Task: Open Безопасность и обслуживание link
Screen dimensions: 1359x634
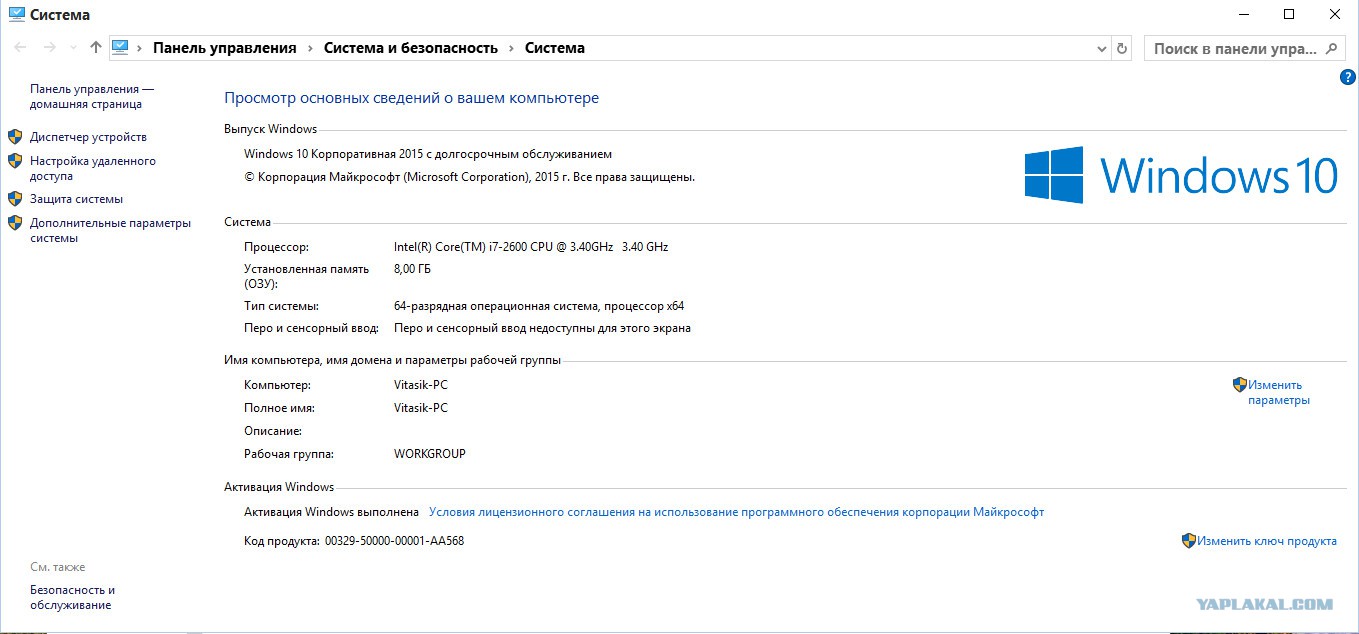Action: pyautogui.click(x=72, y=597)
